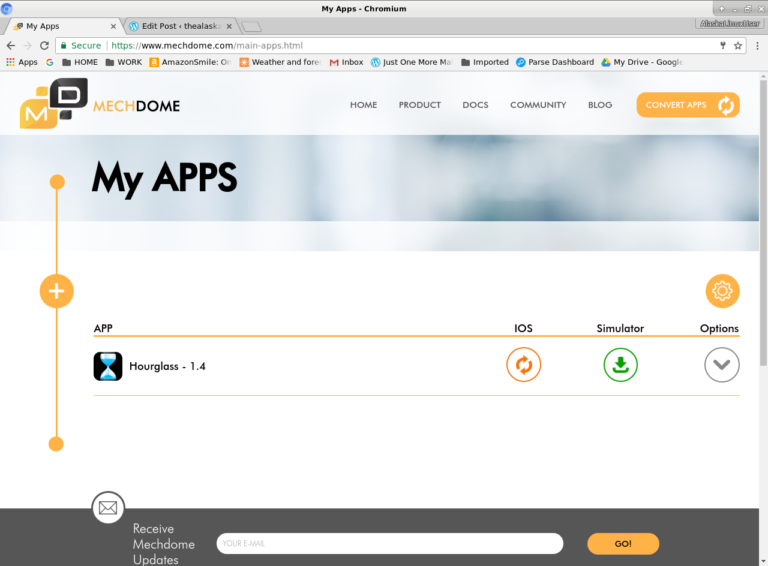
Task: Click the YOUR E-MAIL input field
Action: pos(389,544)
